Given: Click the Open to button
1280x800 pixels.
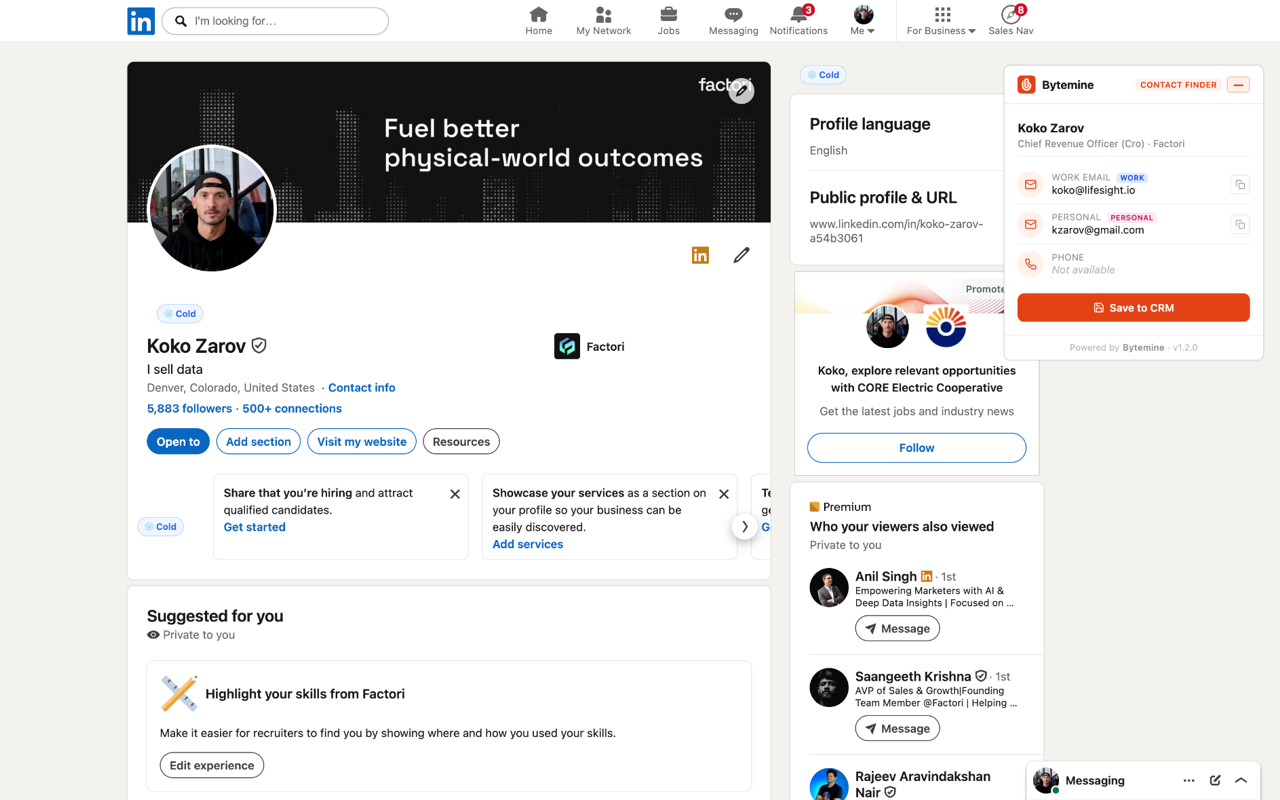Looking at the screenshot, I should pyautogui.click(x=178, y=441).
